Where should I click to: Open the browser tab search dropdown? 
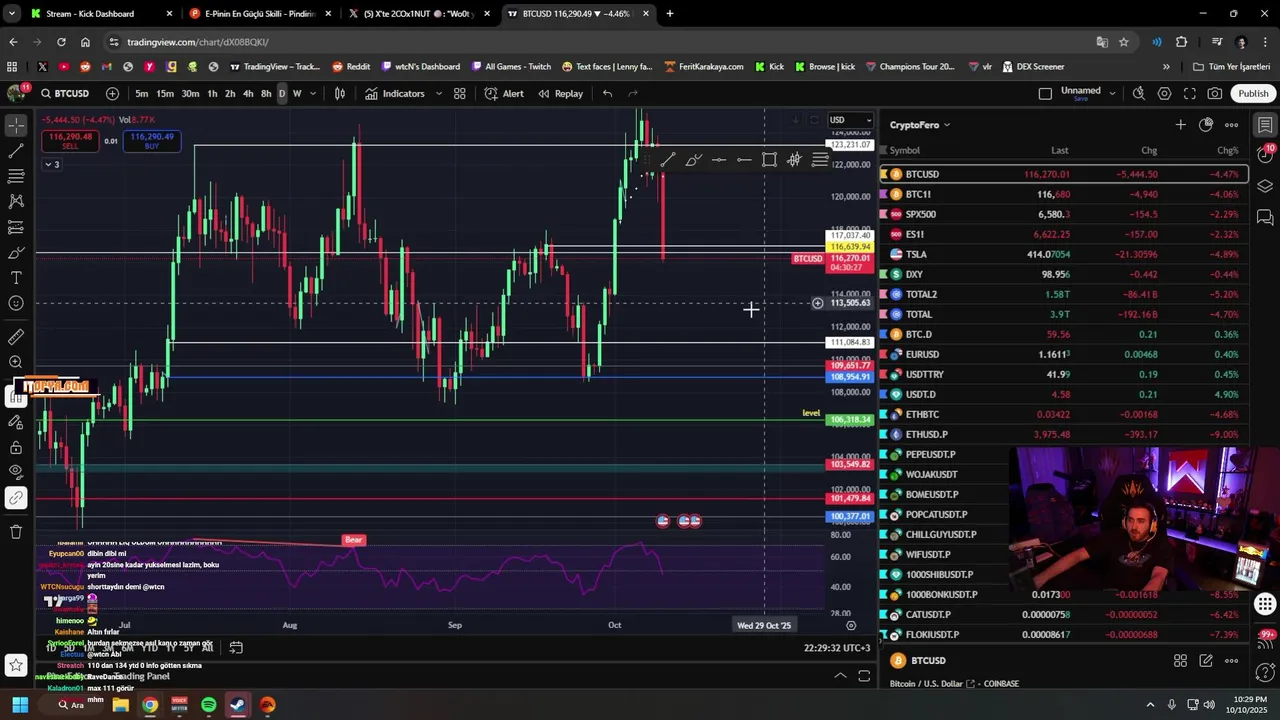(12, 13)
